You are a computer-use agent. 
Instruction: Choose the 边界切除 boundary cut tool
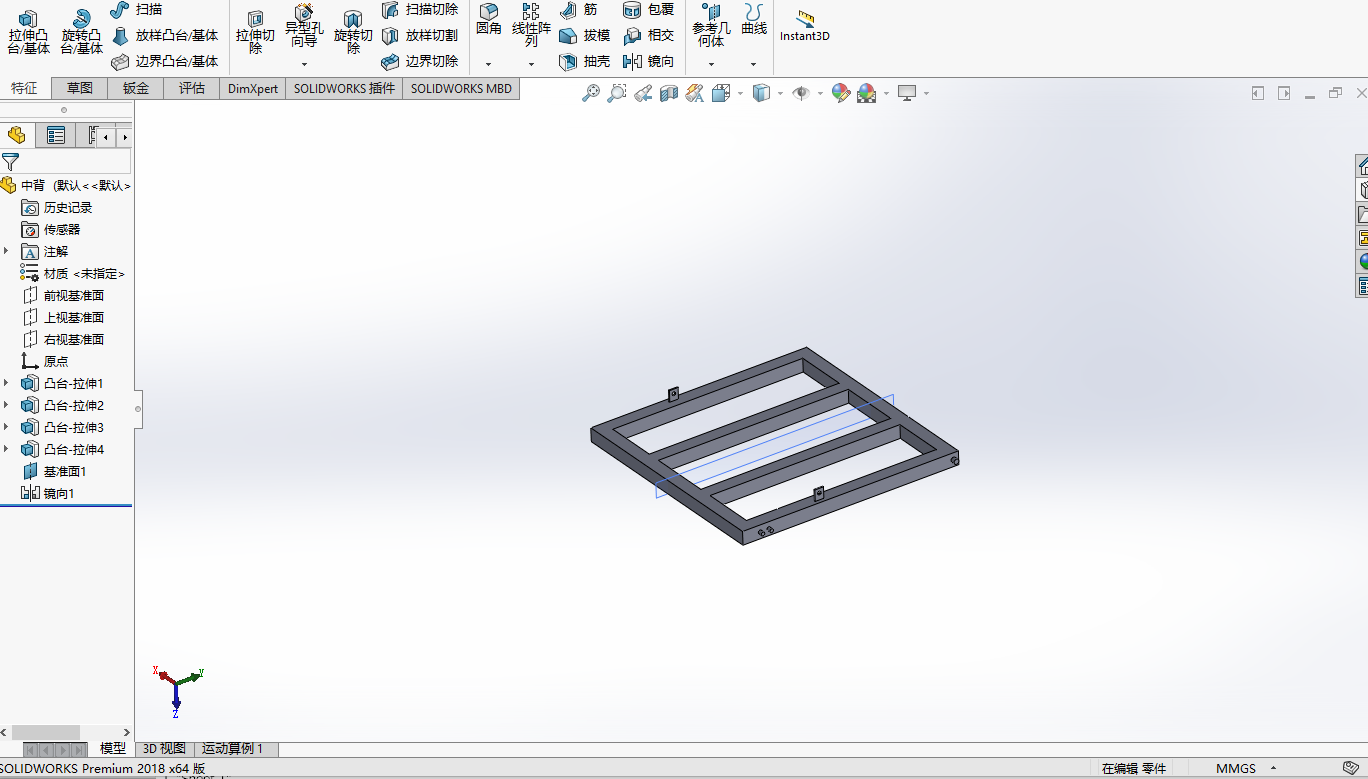(x=419, y=61)
